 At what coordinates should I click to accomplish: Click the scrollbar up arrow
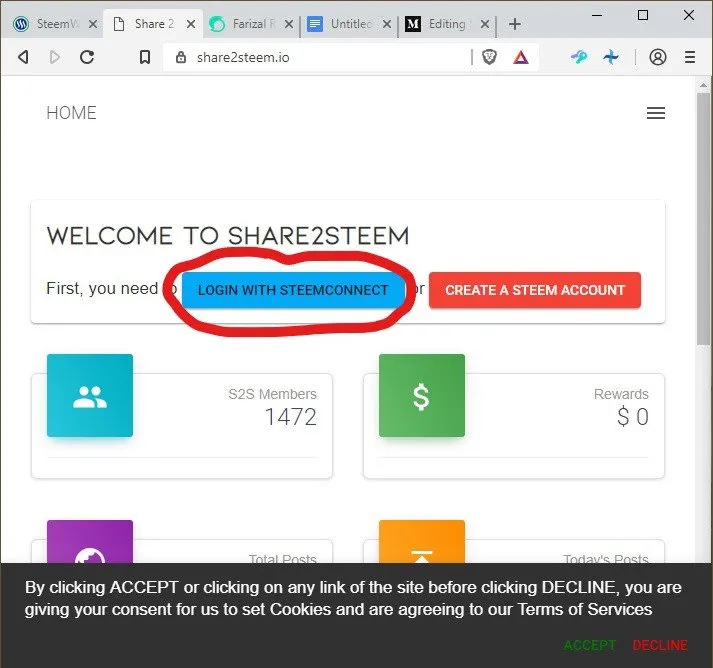(703, 85)
